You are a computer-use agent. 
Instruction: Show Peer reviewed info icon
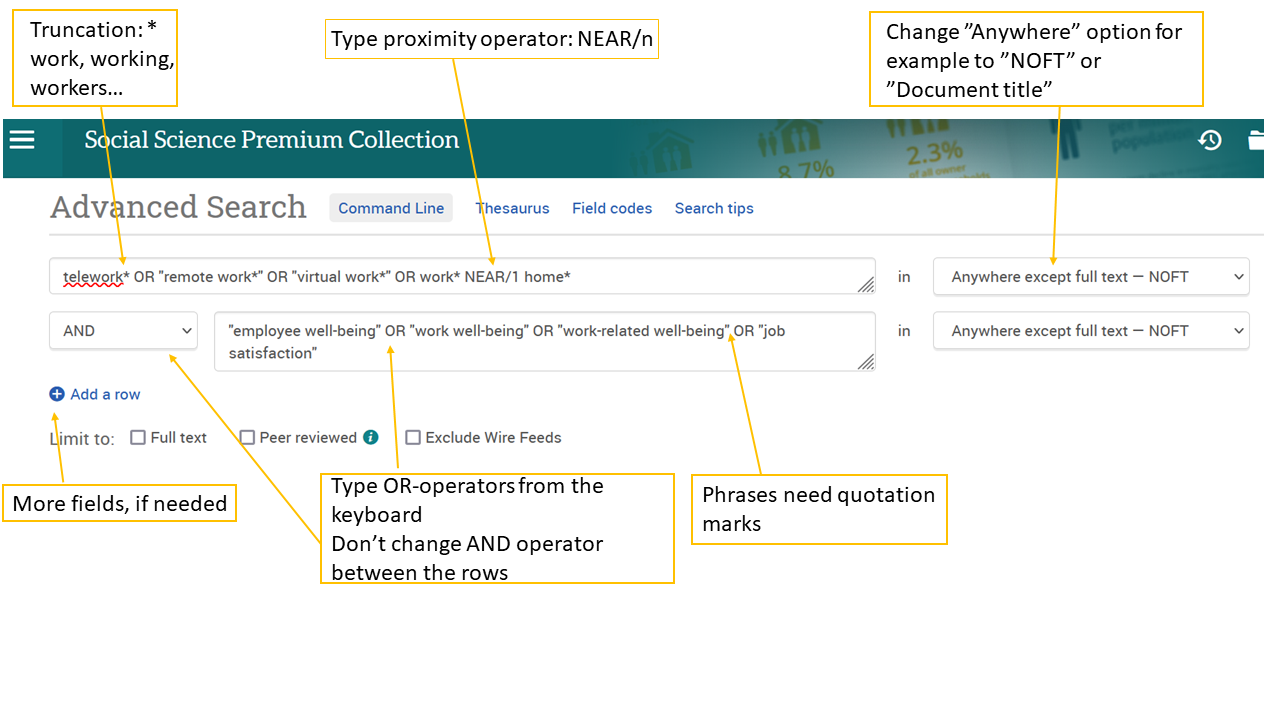click(371, 437)
